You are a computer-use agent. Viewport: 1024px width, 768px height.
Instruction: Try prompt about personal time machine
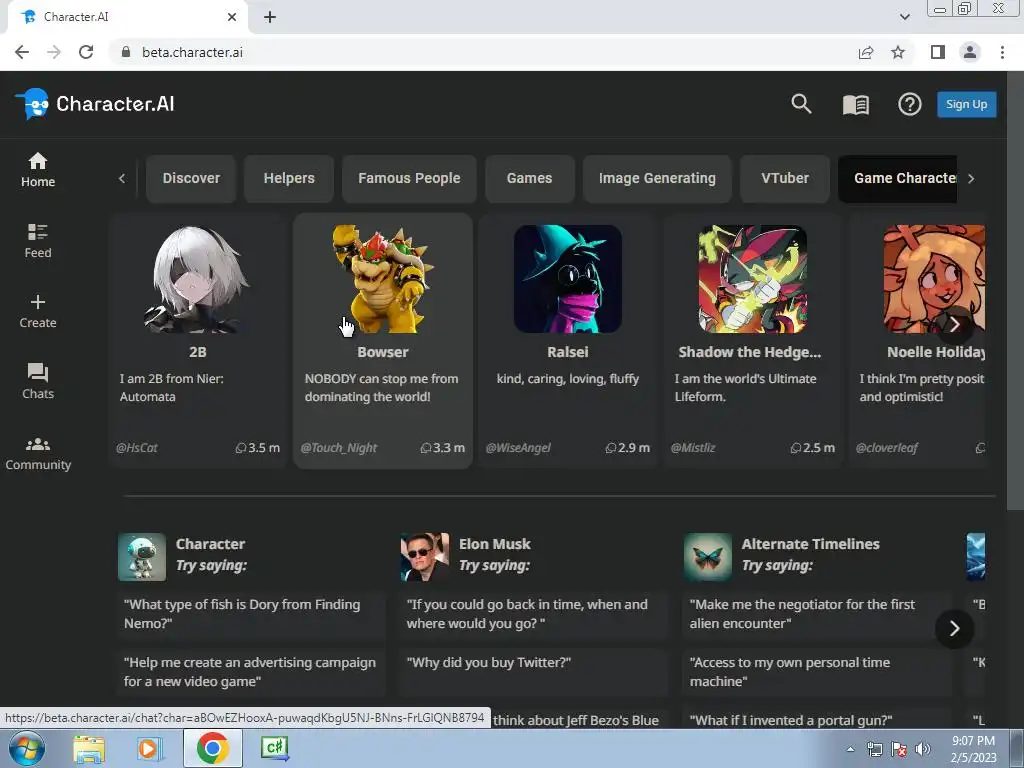pyautogui.click(x=818, y=672)
